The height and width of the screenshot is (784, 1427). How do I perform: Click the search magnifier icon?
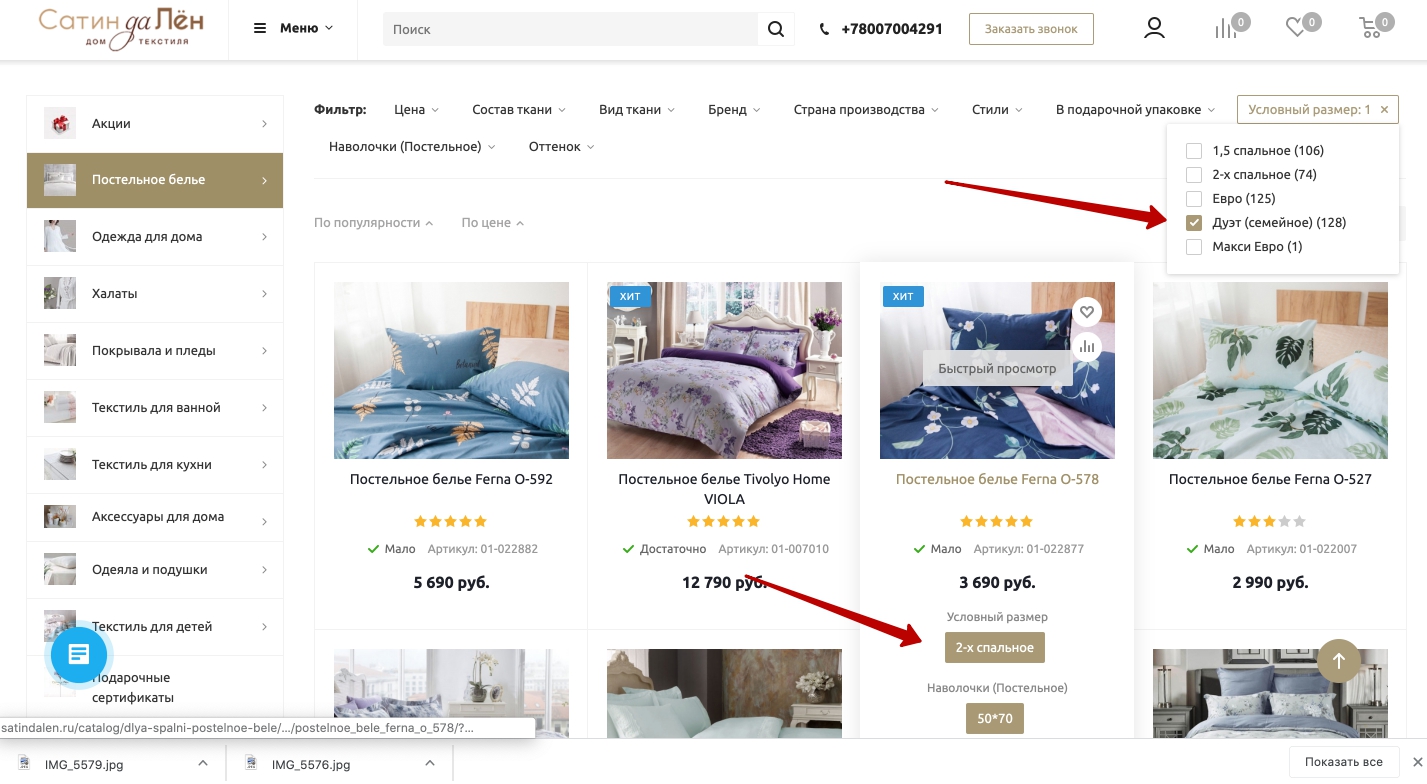[776, 29]
